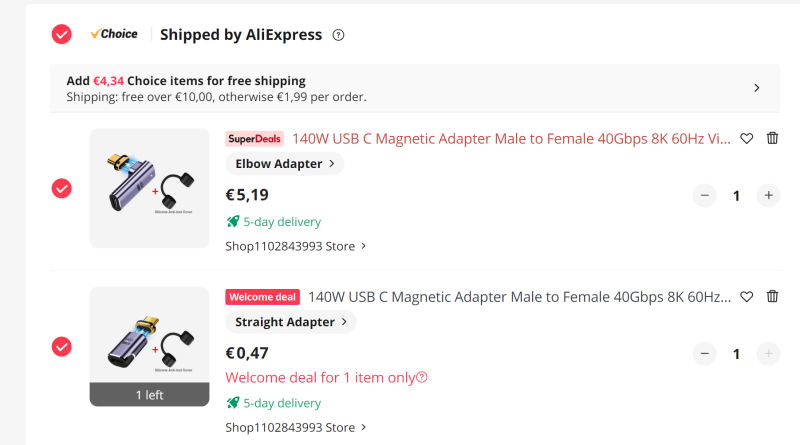
Task: Decrease Elbow Adapter quantity with minus icon
Action: 705,195
